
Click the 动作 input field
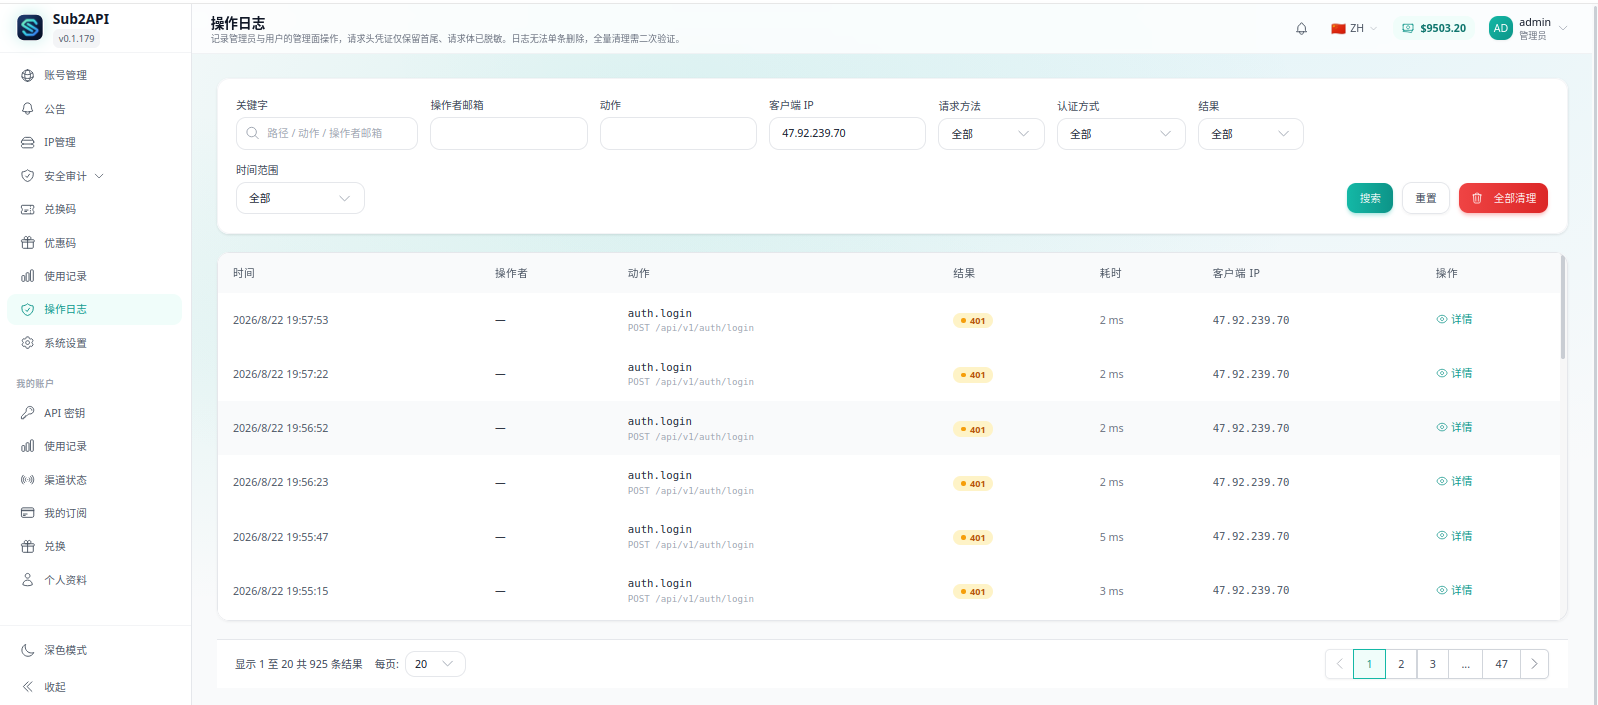point(678,133)
